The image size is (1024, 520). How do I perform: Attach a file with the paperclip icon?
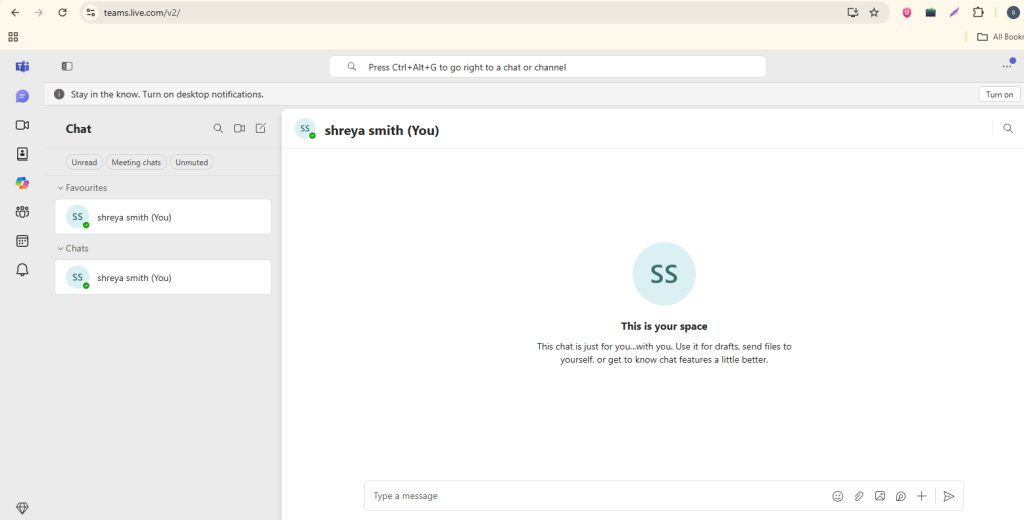[859, 496]
